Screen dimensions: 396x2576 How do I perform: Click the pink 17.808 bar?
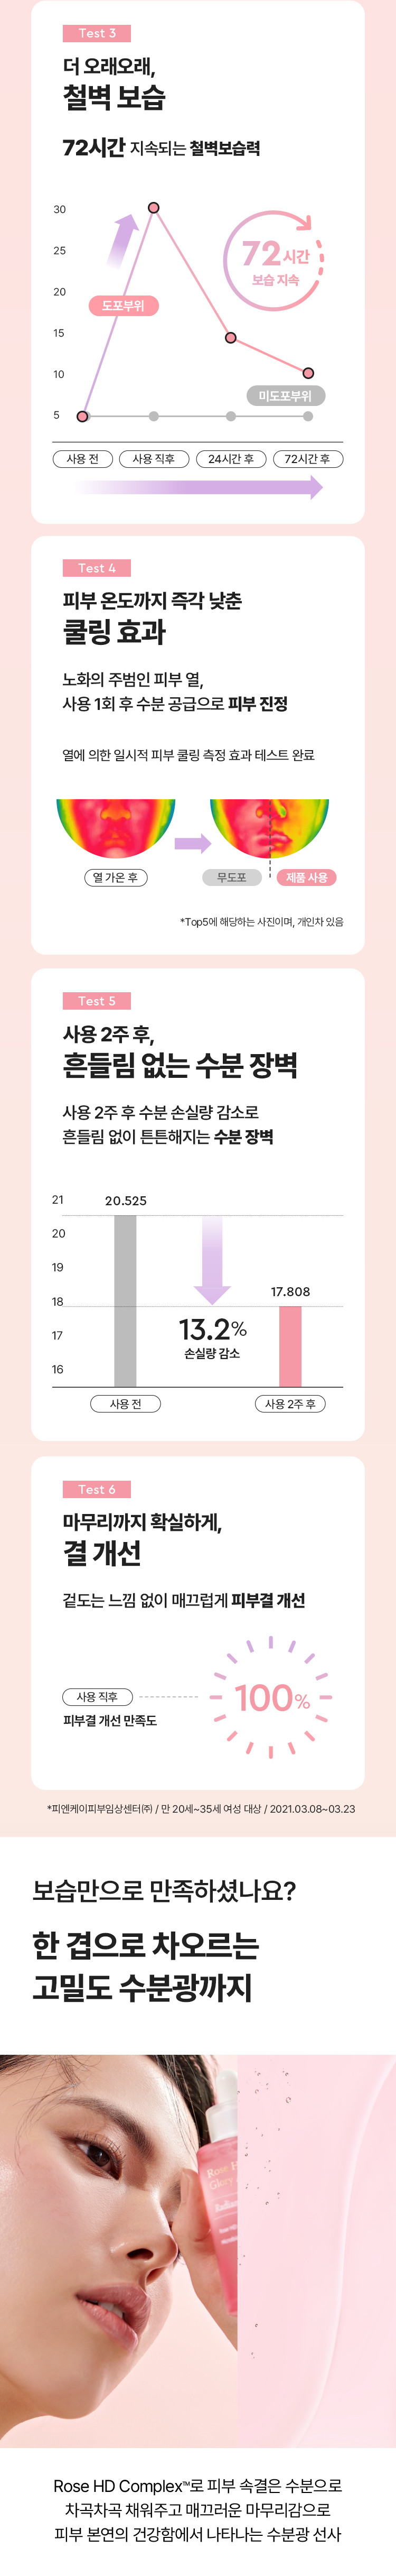tap(290, 1346)
